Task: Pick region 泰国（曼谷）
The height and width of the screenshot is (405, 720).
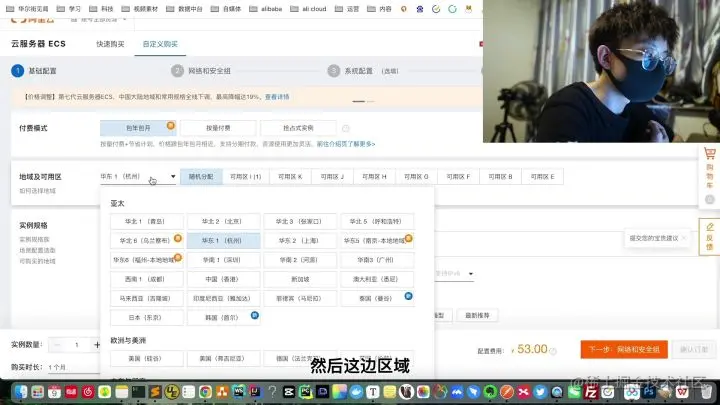Action: tap(377, 298)
